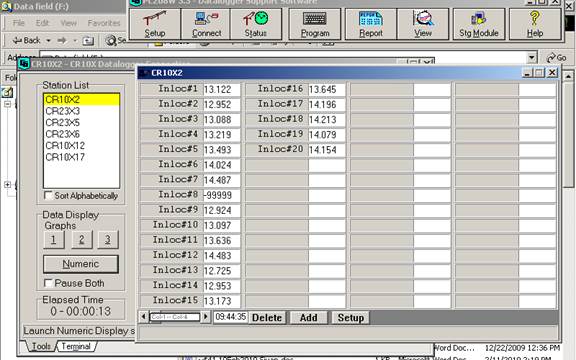Click the Inloc#1 value 13.122

(222, 90)
